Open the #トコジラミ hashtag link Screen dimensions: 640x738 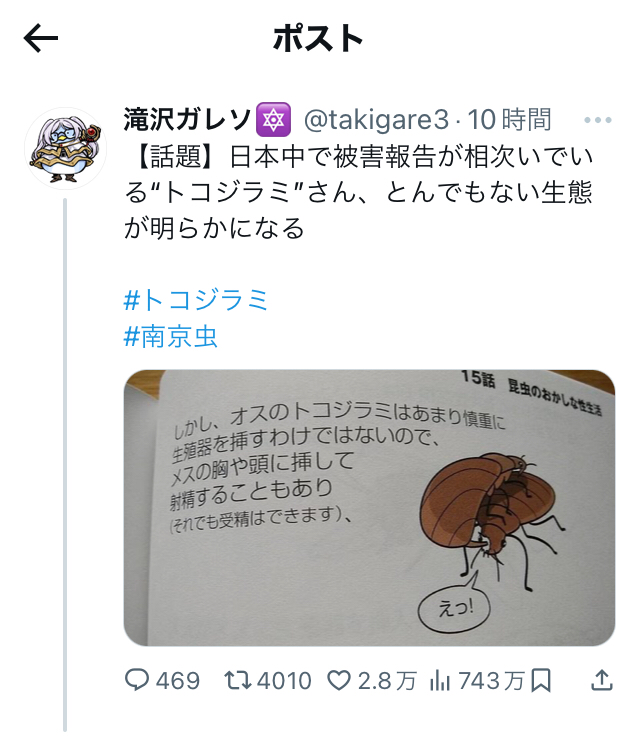pyautogui.click(x=196, y=300)
